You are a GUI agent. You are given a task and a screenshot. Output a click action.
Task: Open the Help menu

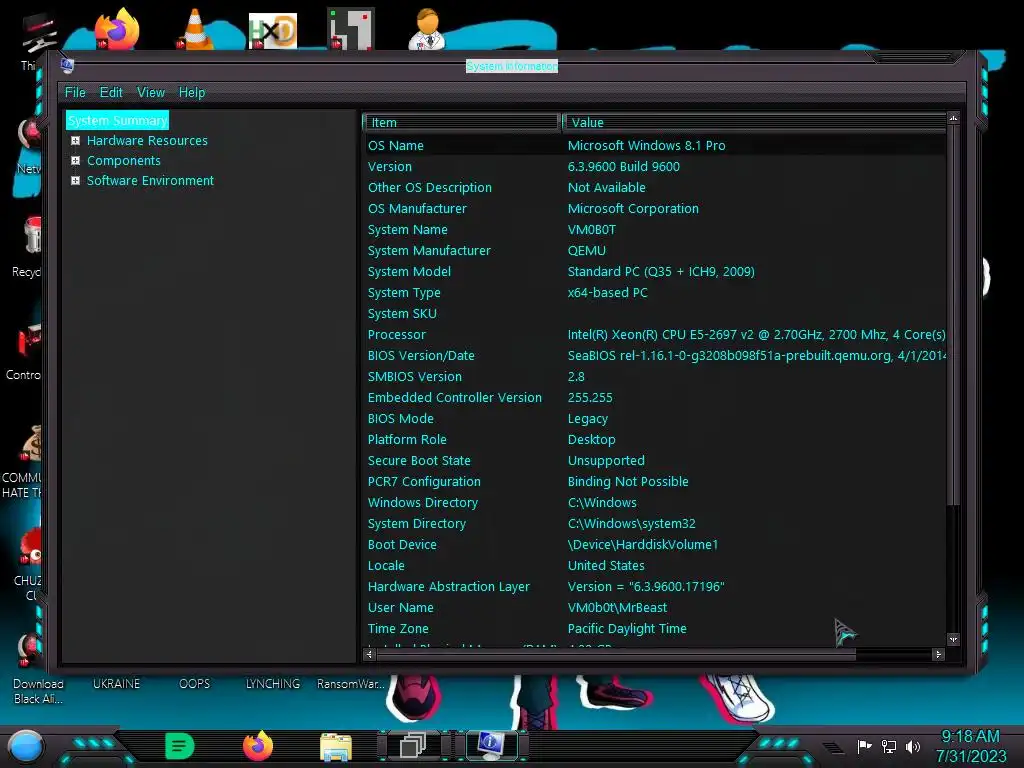[192, 93]
